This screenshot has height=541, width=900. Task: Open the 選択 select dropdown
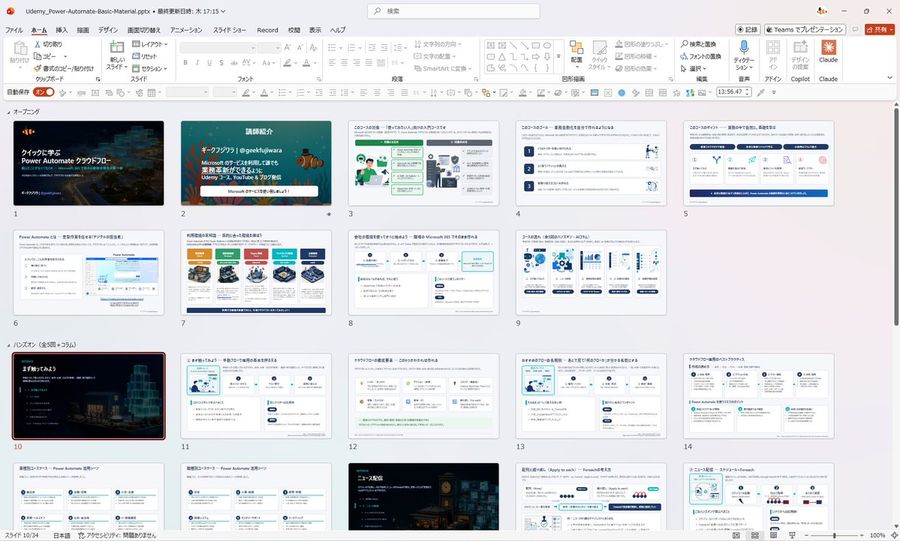click(693, 68)
